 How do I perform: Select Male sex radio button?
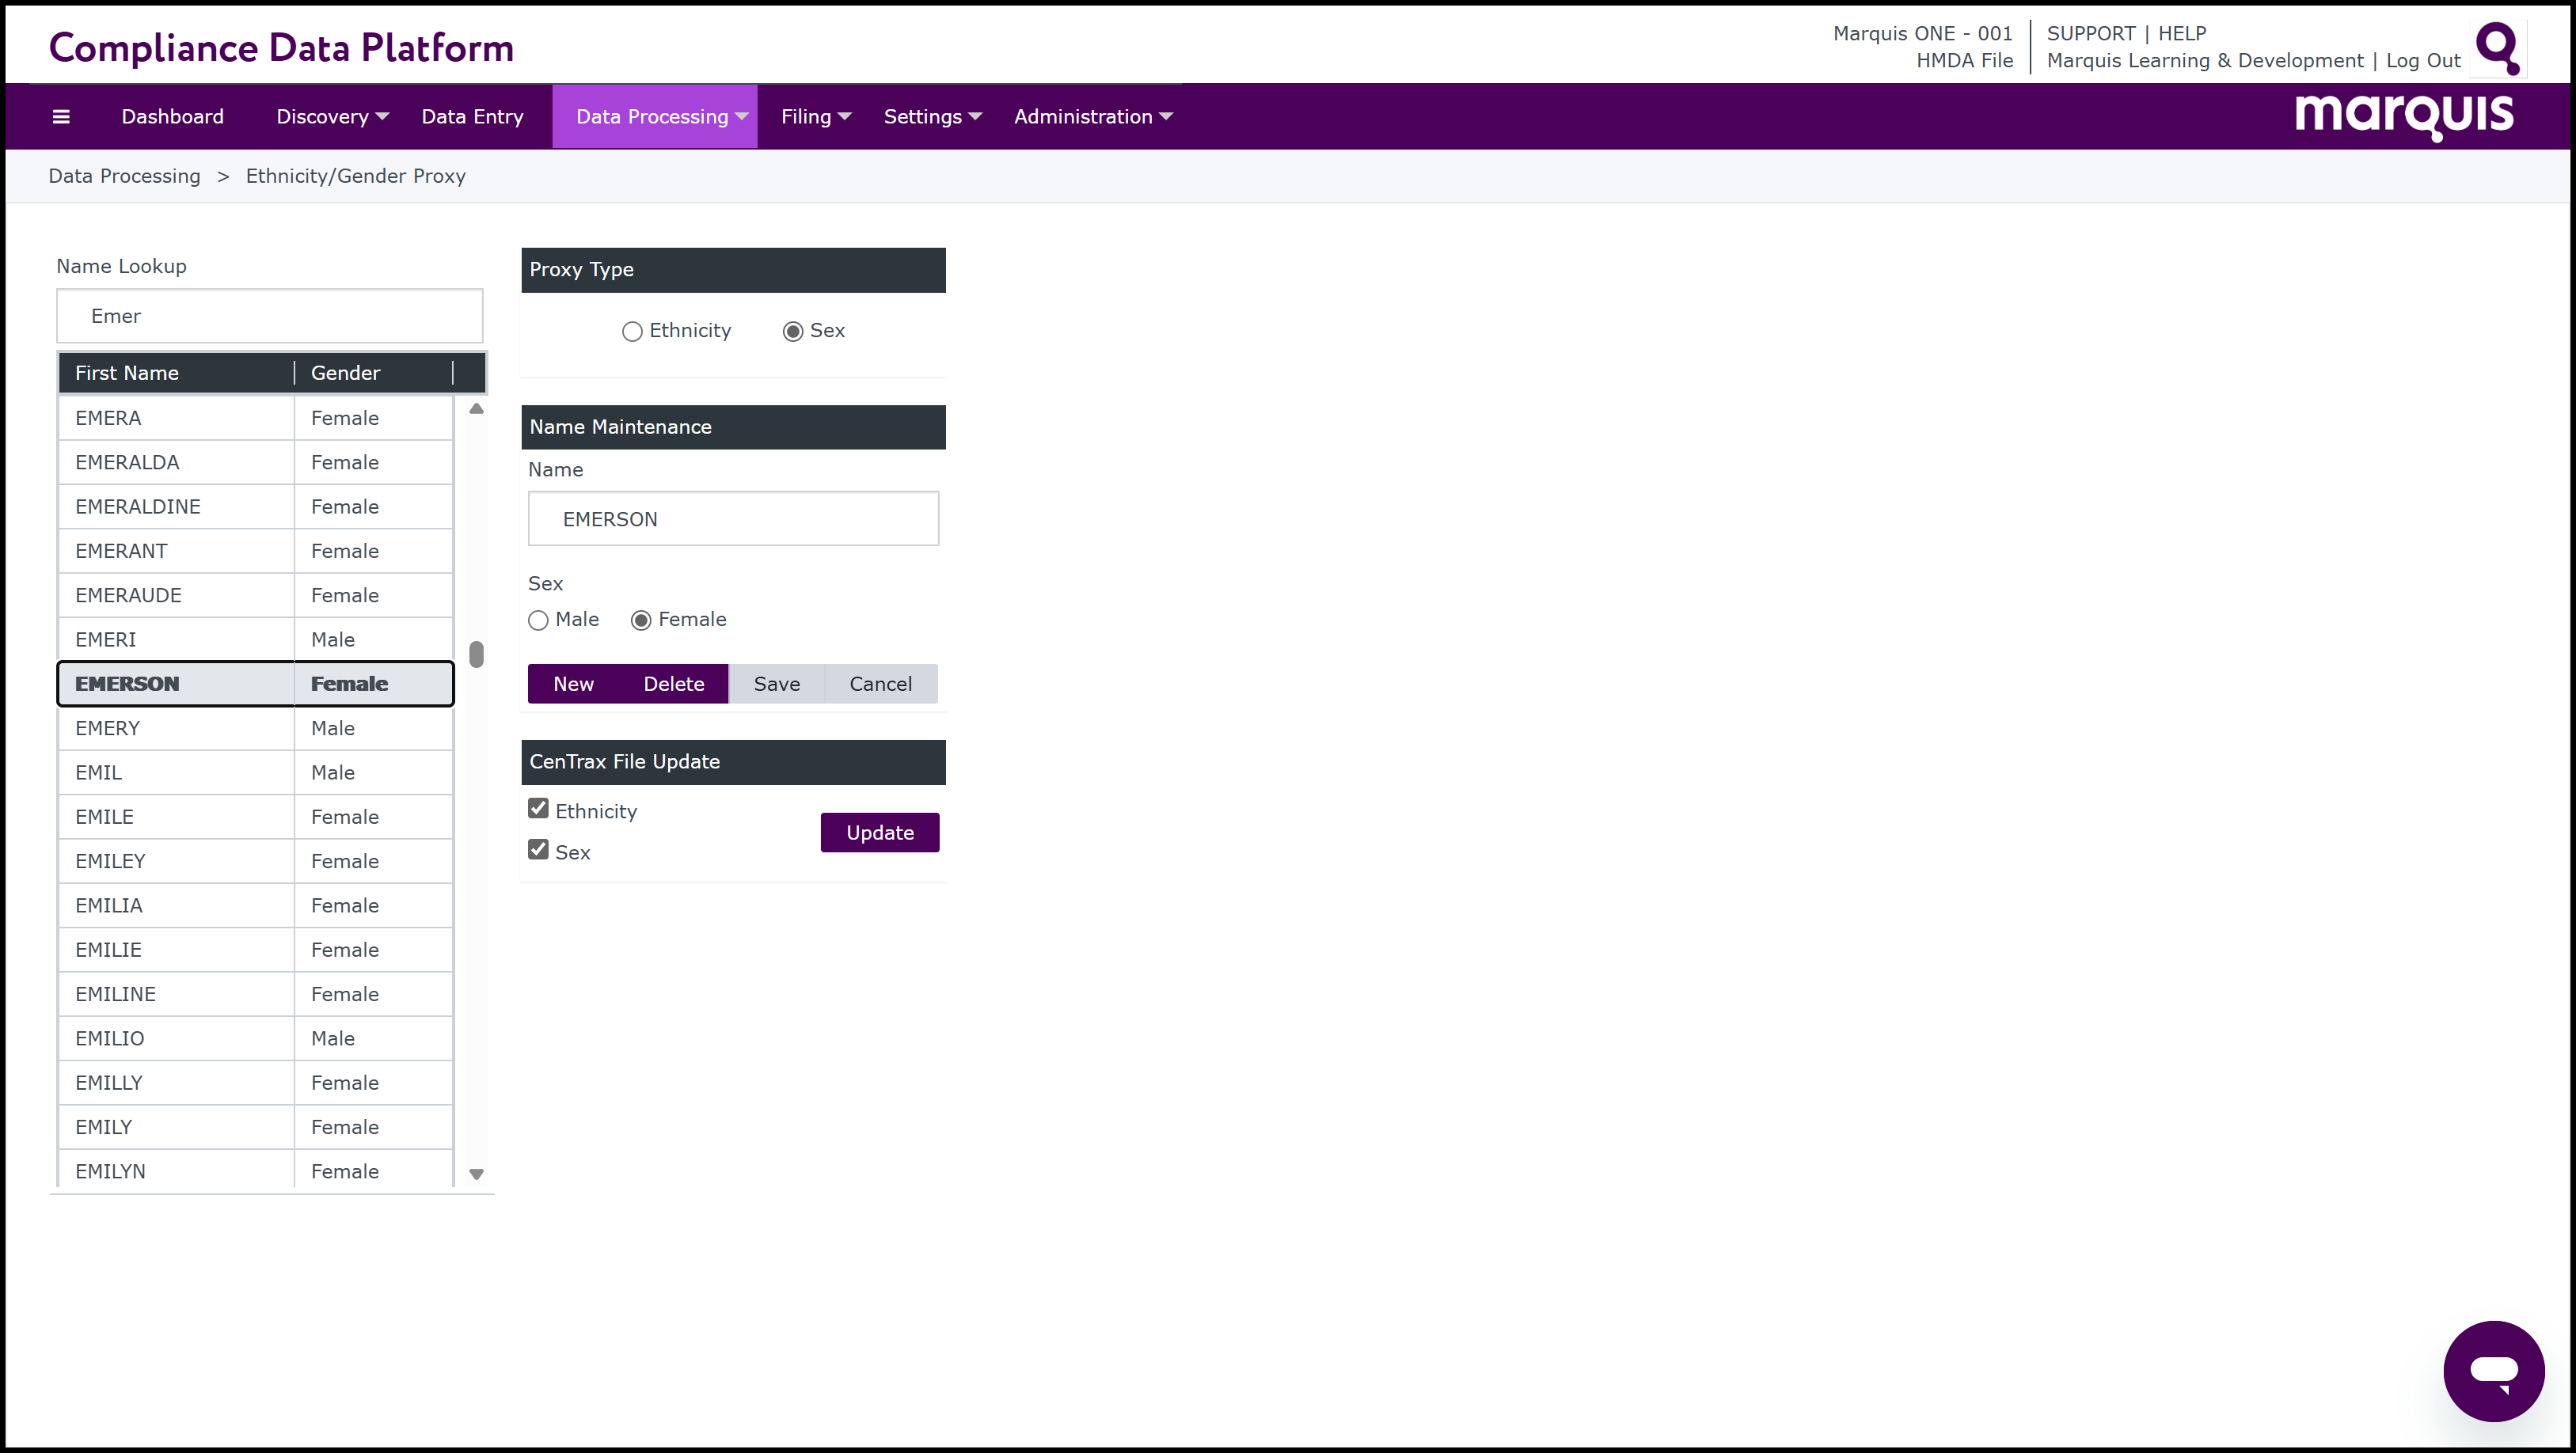pos(539,621)
